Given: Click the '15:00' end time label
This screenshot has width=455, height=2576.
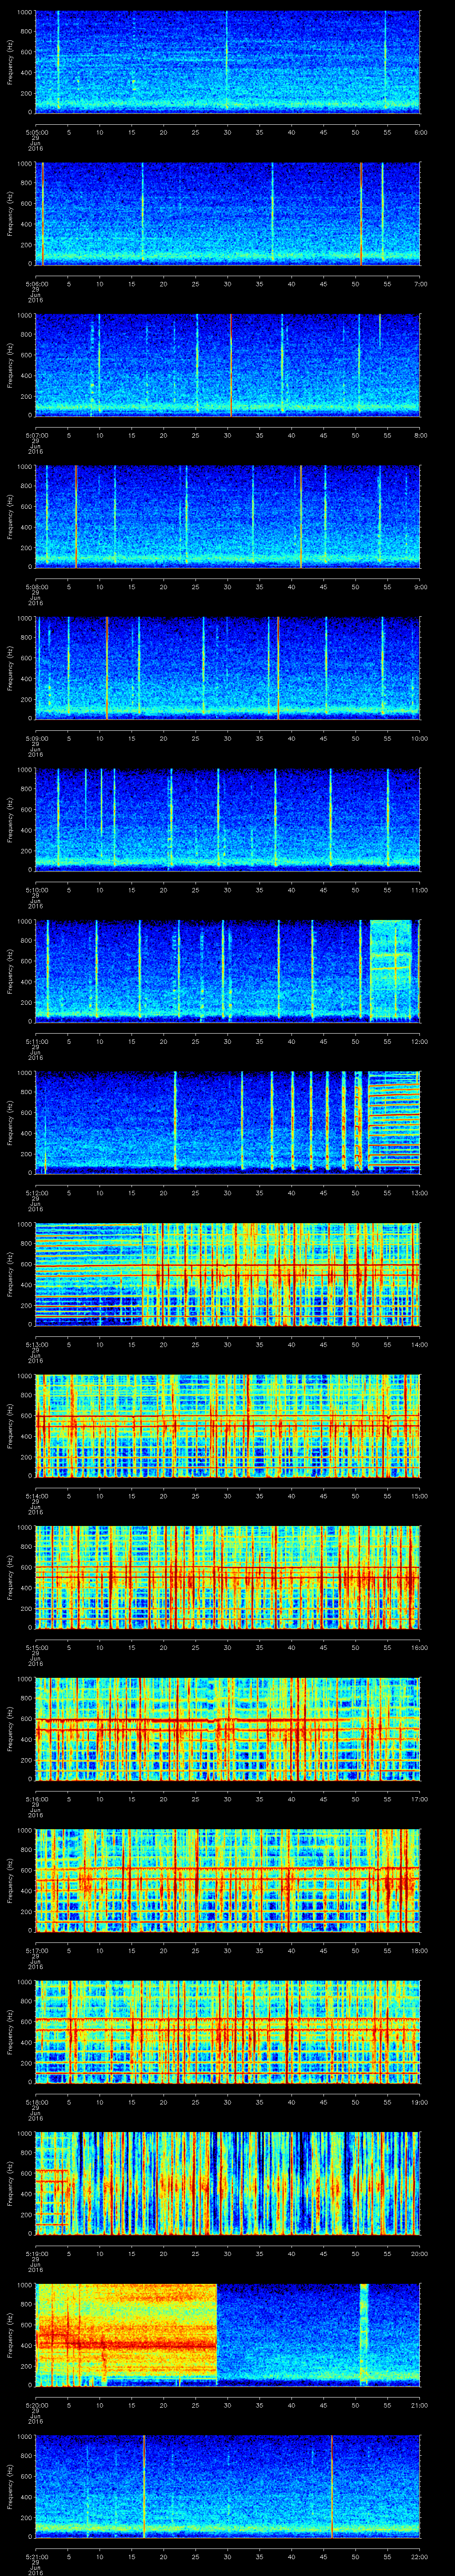Looking at the screenshot, I should click(x=419, y=1496).
